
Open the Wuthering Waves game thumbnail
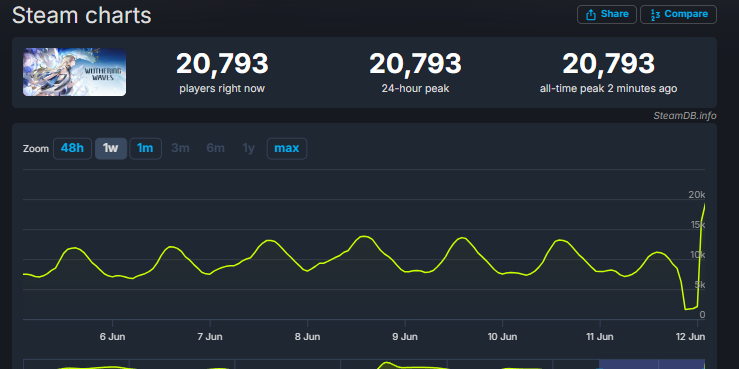click(74, 72)
